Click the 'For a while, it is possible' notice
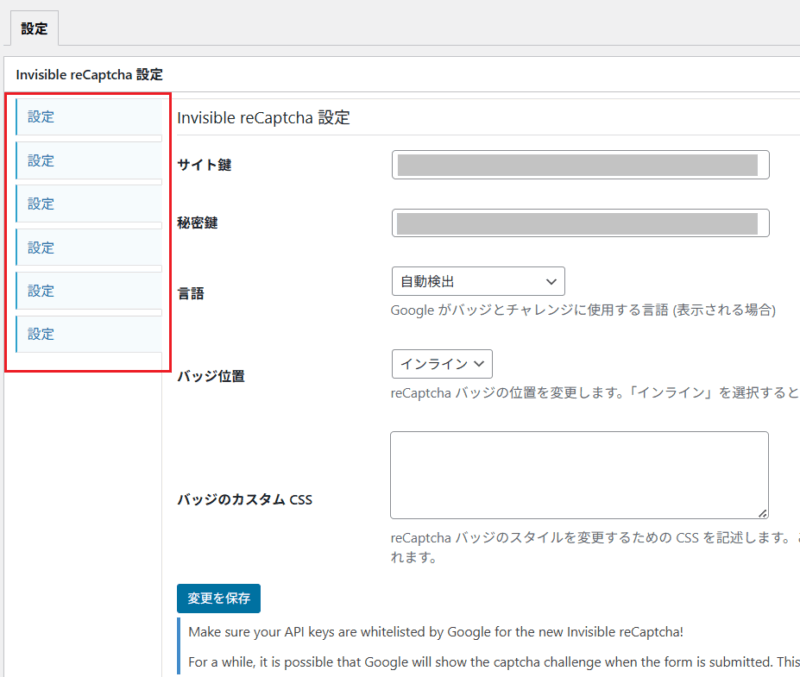The image size is (800, 677). click(493, 662)
